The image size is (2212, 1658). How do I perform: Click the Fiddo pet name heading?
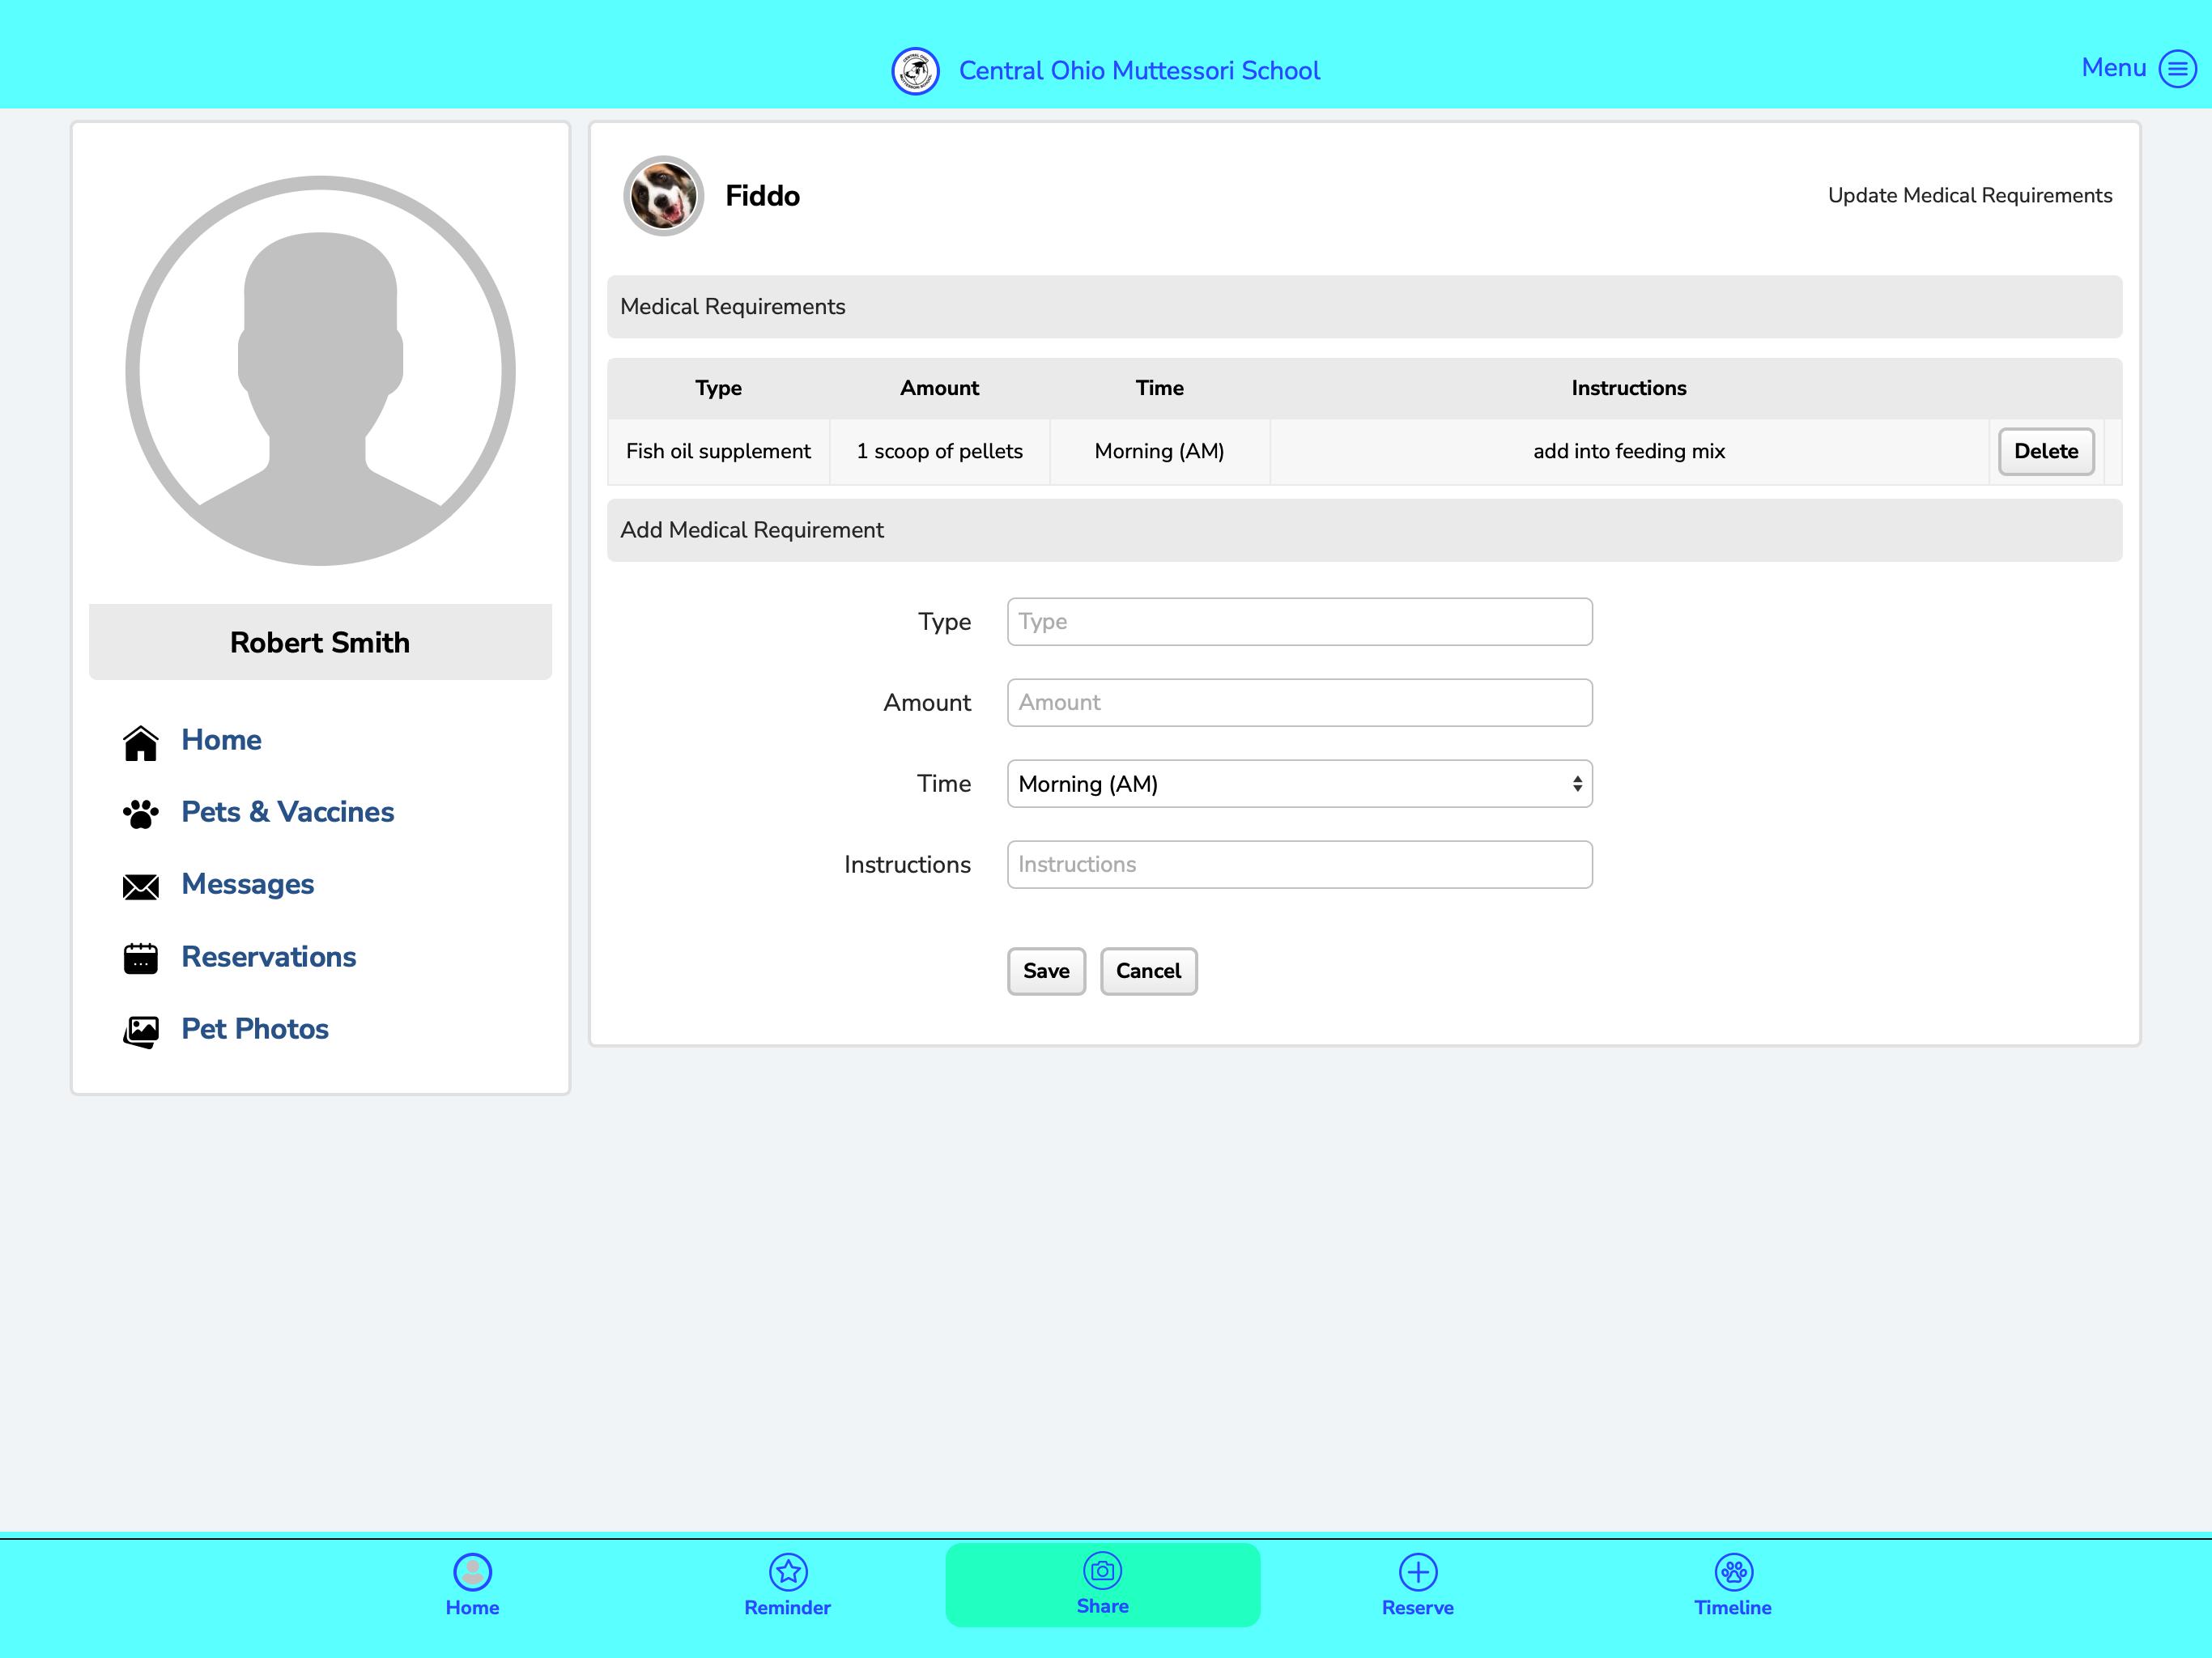tap(762, 196)
